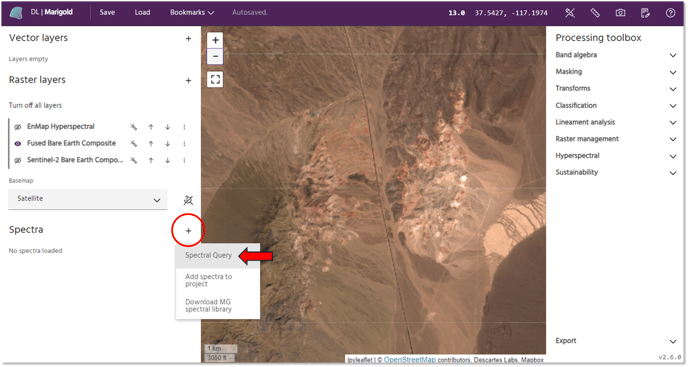Screen dimensions: 688x367
Task: Open the Bookmarks dropdown menu
Action: coord(192,12)
